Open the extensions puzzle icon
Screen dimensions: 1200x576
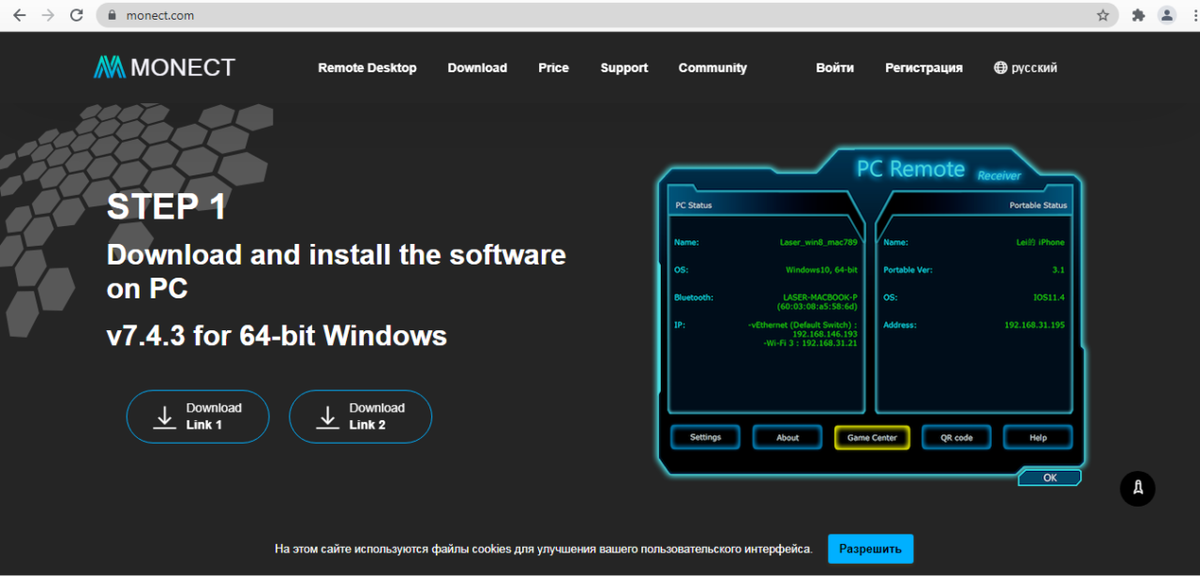click(x=1138, y=16)
